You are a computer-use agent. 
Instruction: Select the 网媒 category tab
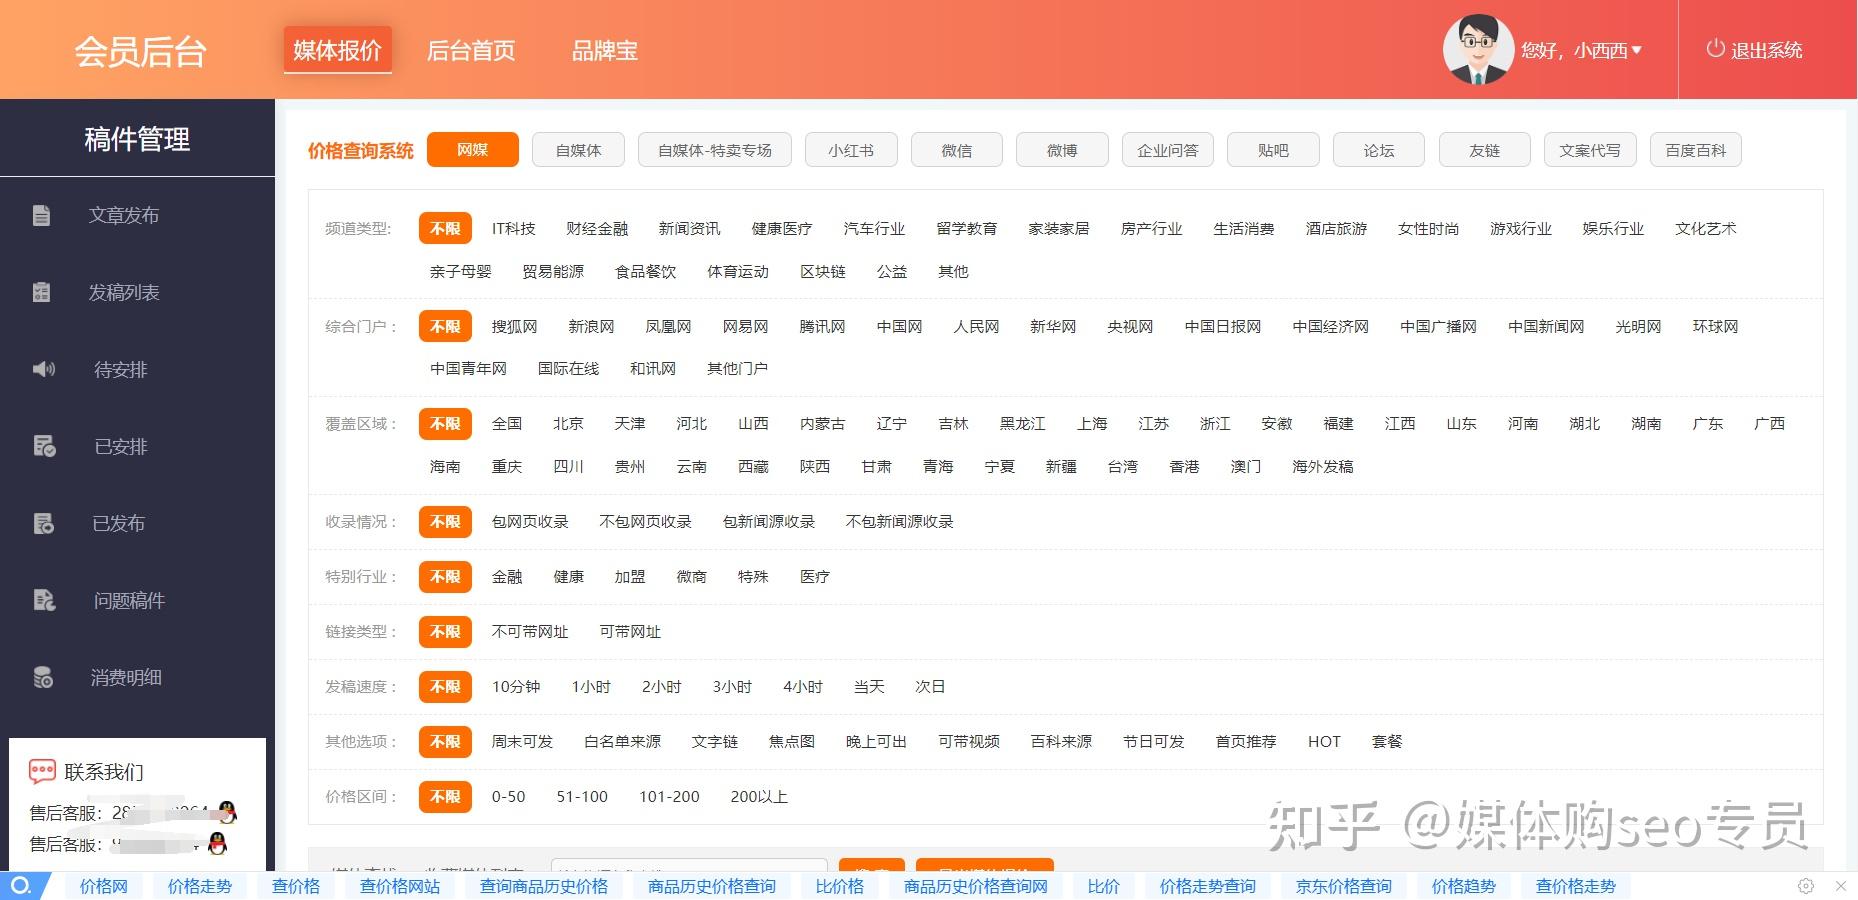[473, 150]
